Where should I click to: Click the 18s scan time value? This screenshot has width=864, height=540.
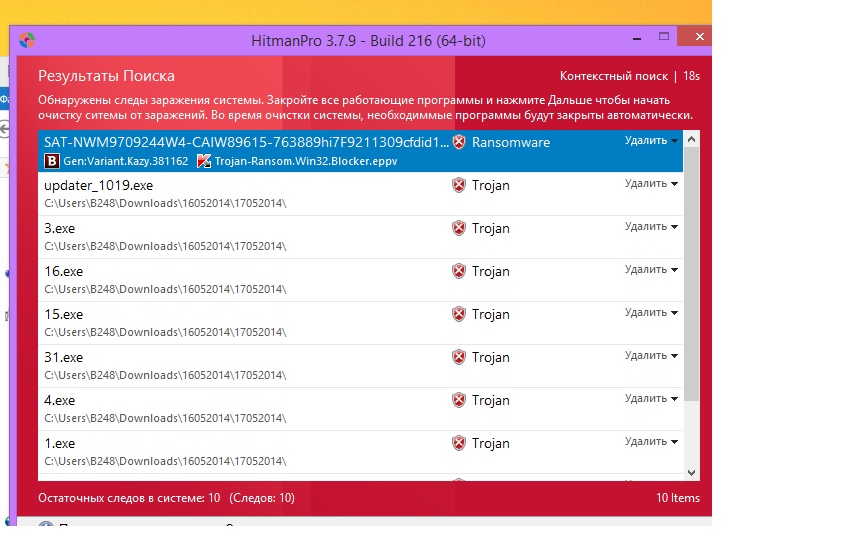(x=692, y=76)
